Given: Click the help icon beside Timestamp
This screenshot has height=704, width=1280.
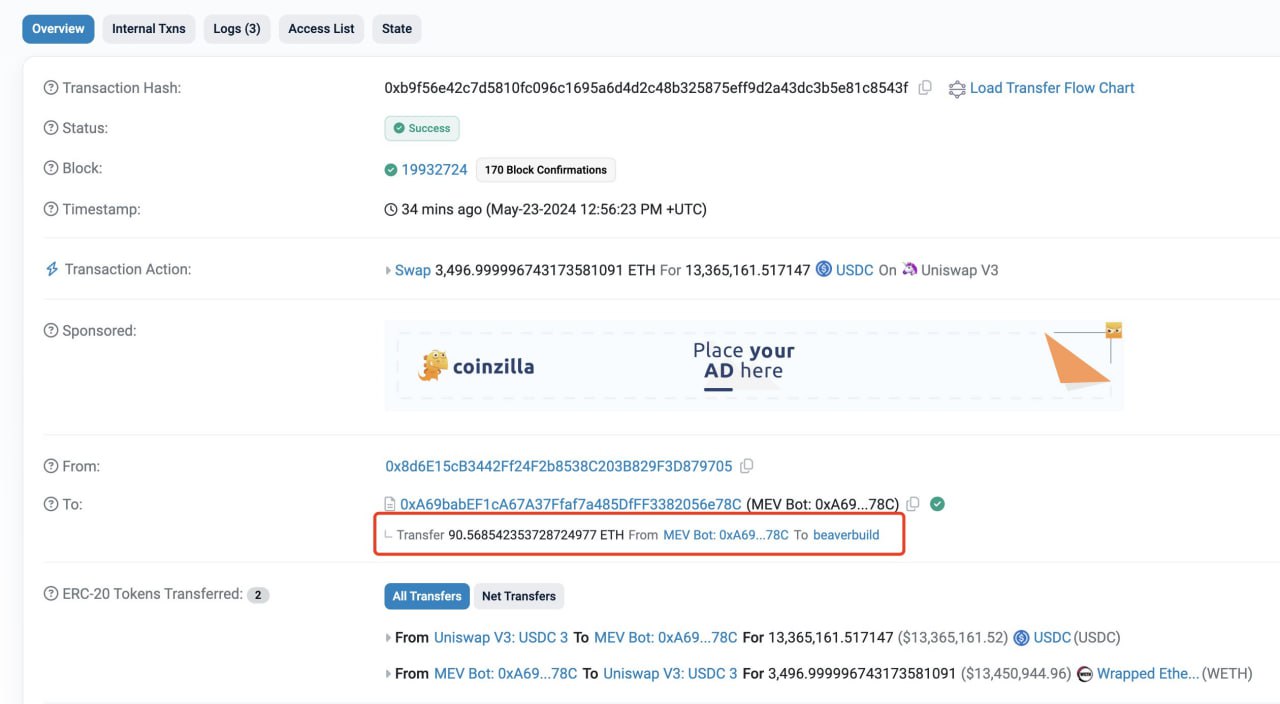Looking at the screenshot, I should coord(51,209).
